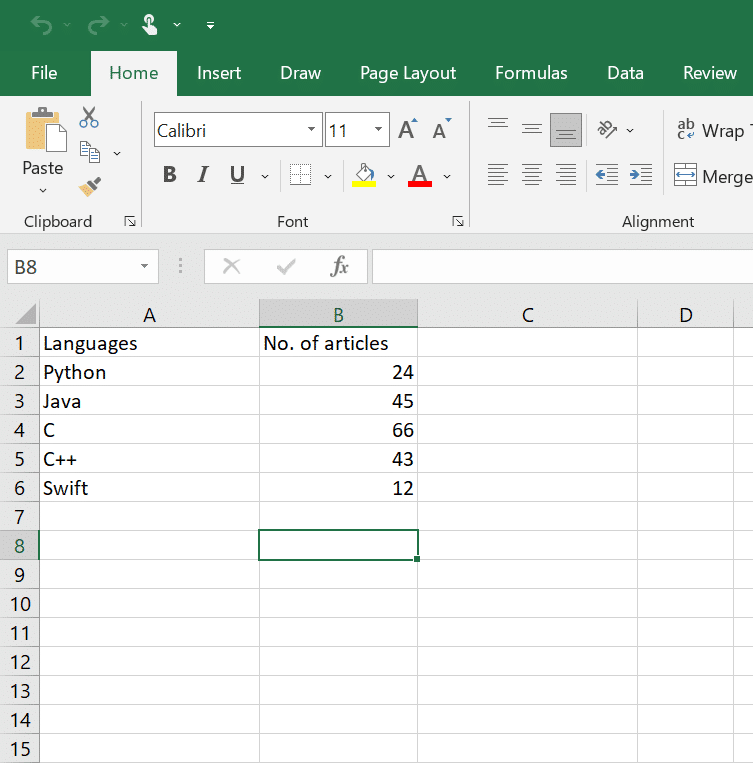Select the Format Painter brush icon

click(x=90, y=186)
